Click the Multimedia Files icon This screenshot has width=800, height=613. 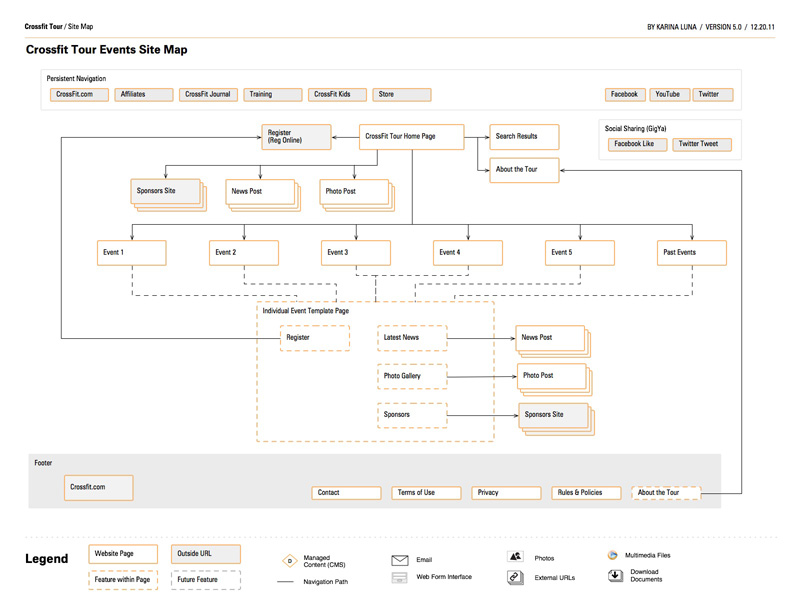pos(612,555)
